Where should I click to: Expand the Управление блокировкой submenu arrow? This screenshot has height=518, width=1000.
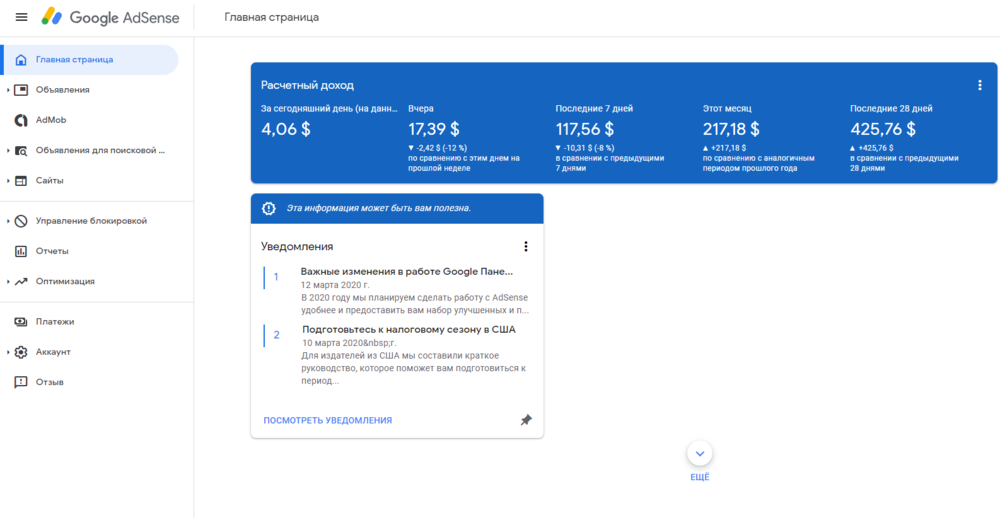tap(8, 221)
